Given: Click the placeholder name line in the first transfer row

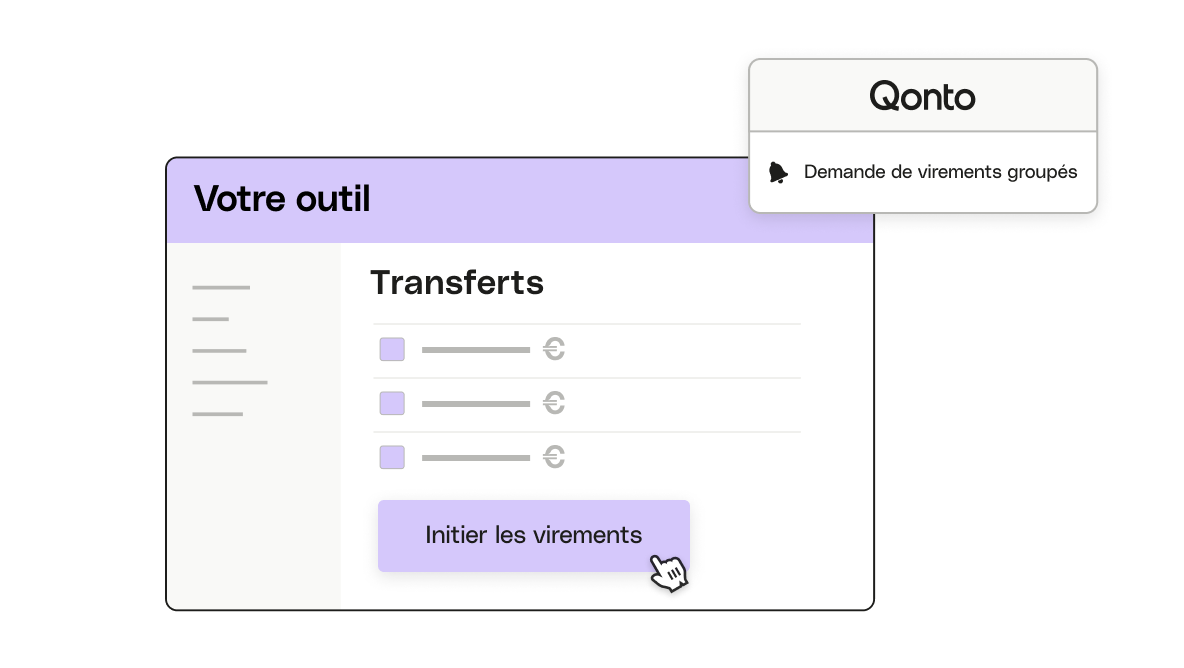Looking at the screenshot, I should tap(476, 350).
